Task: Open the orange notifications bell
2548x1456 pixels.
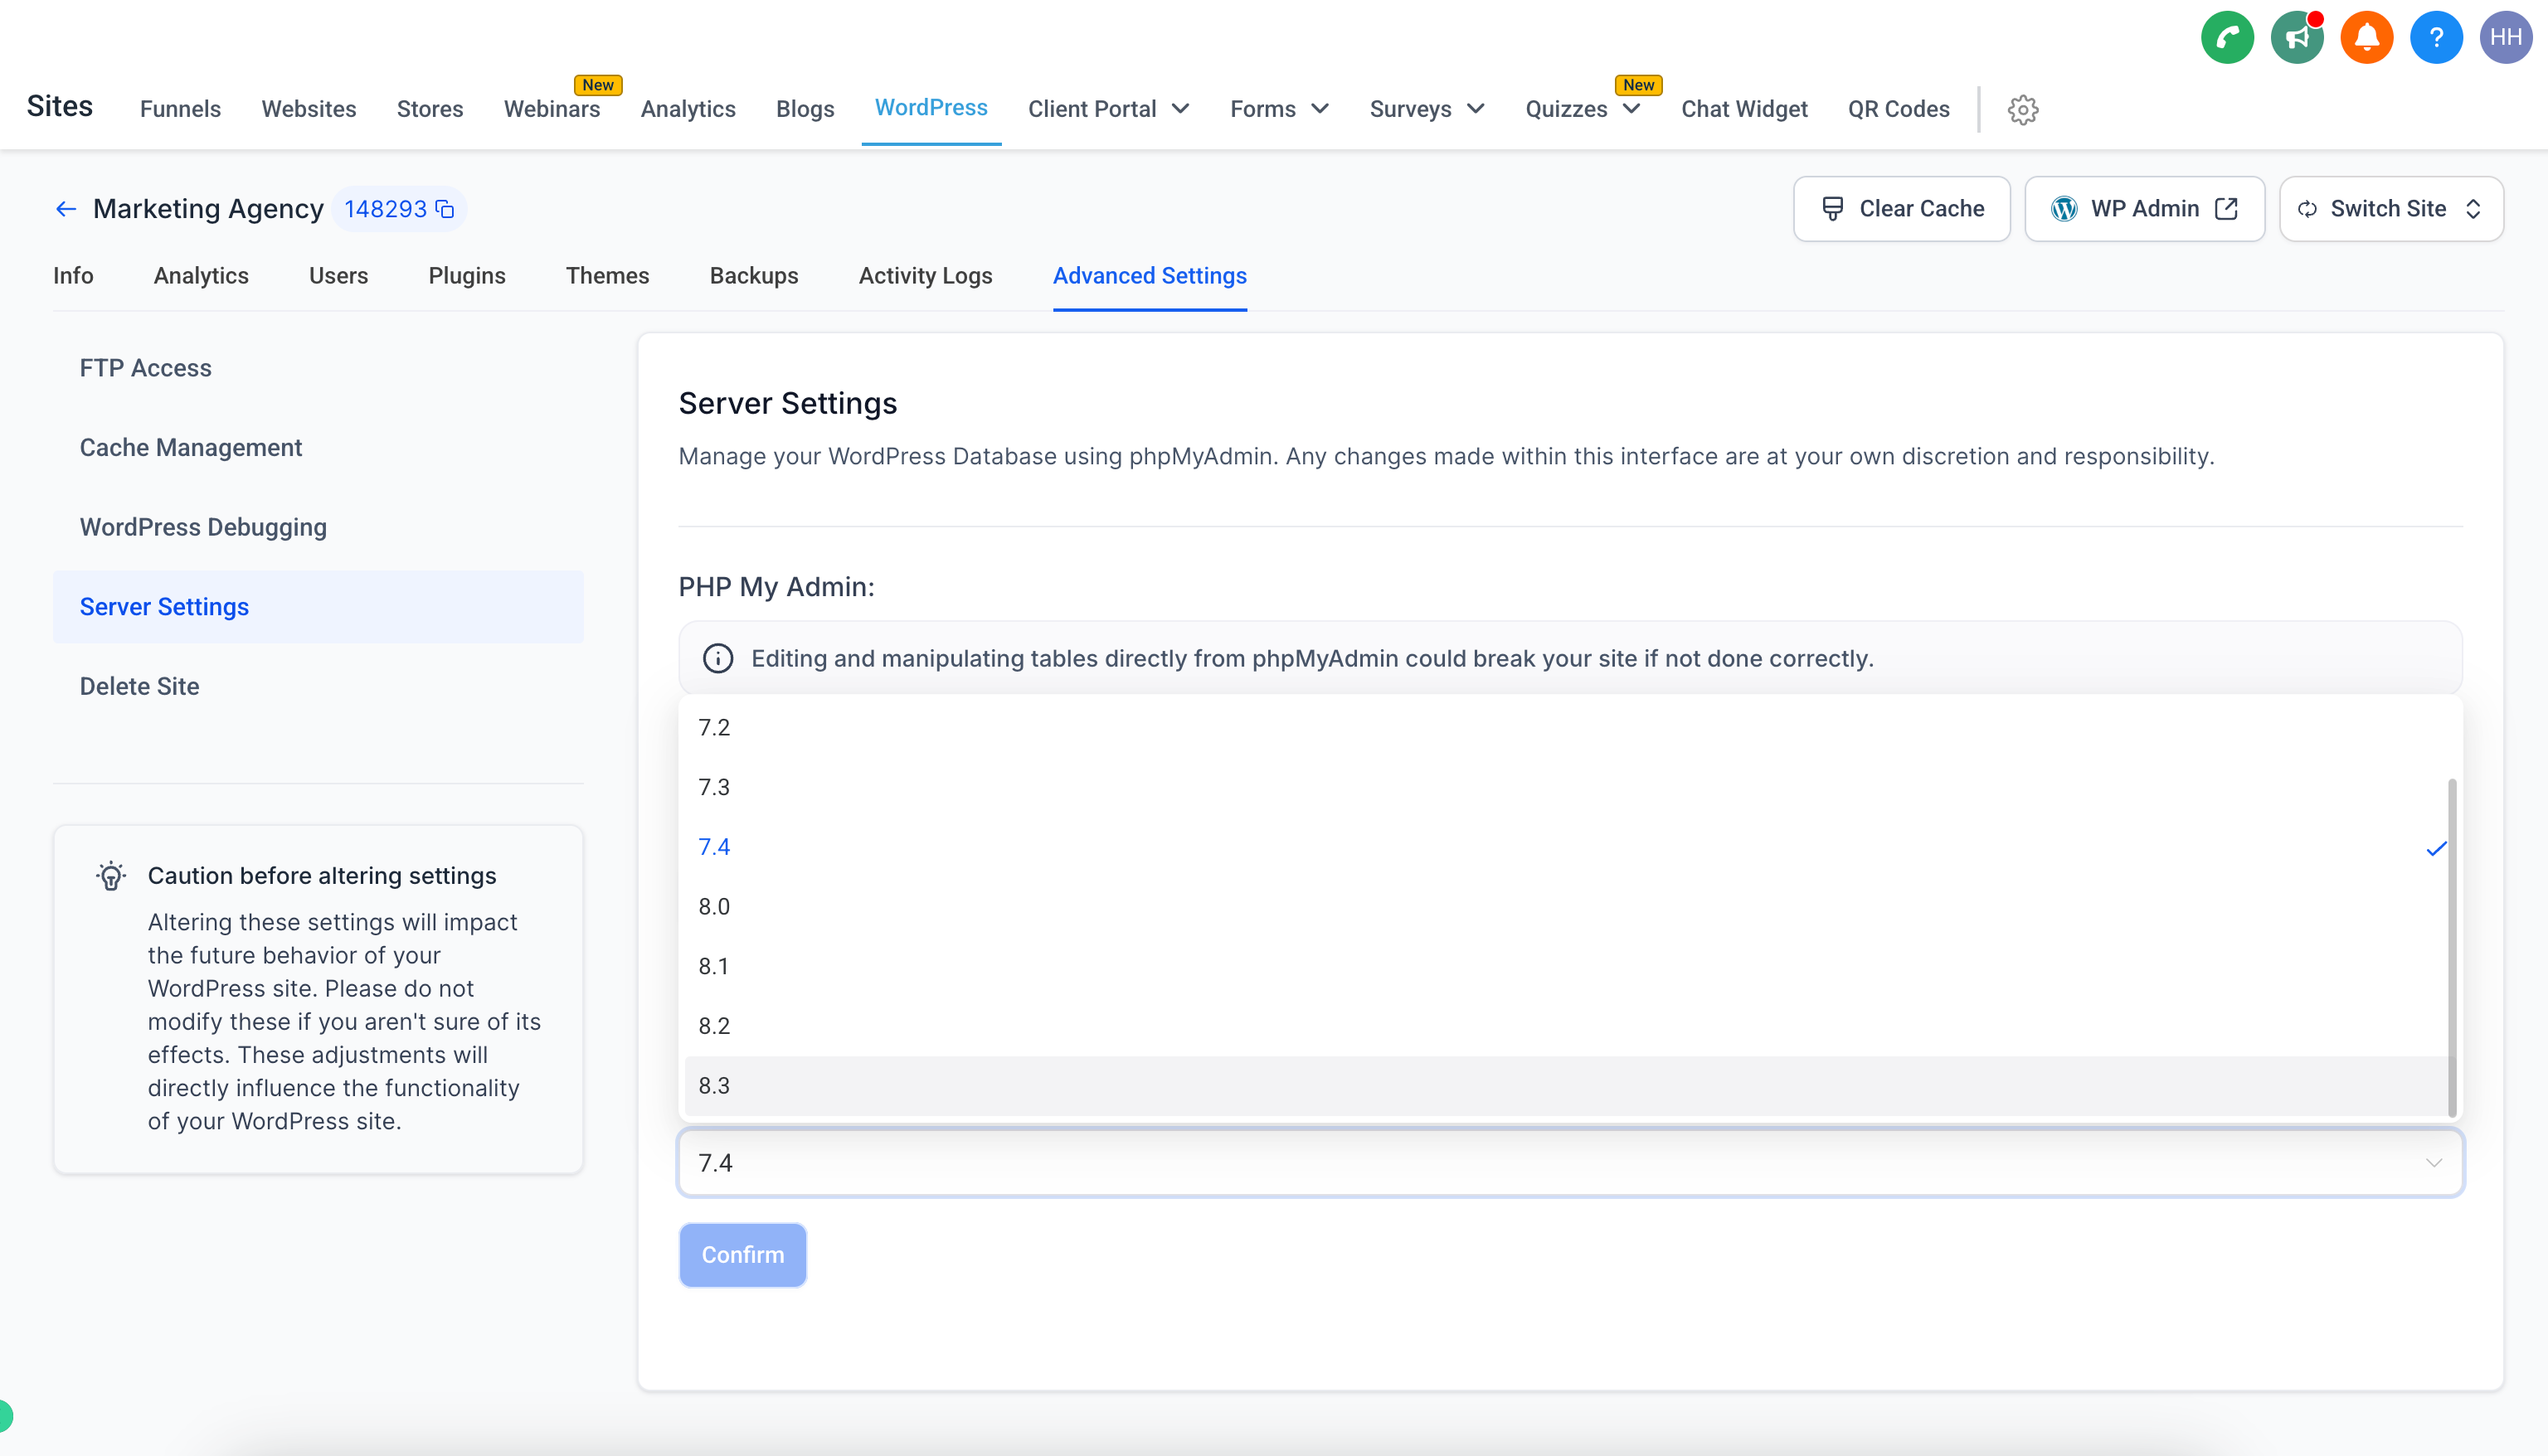Action: (x=2366, y=38)
